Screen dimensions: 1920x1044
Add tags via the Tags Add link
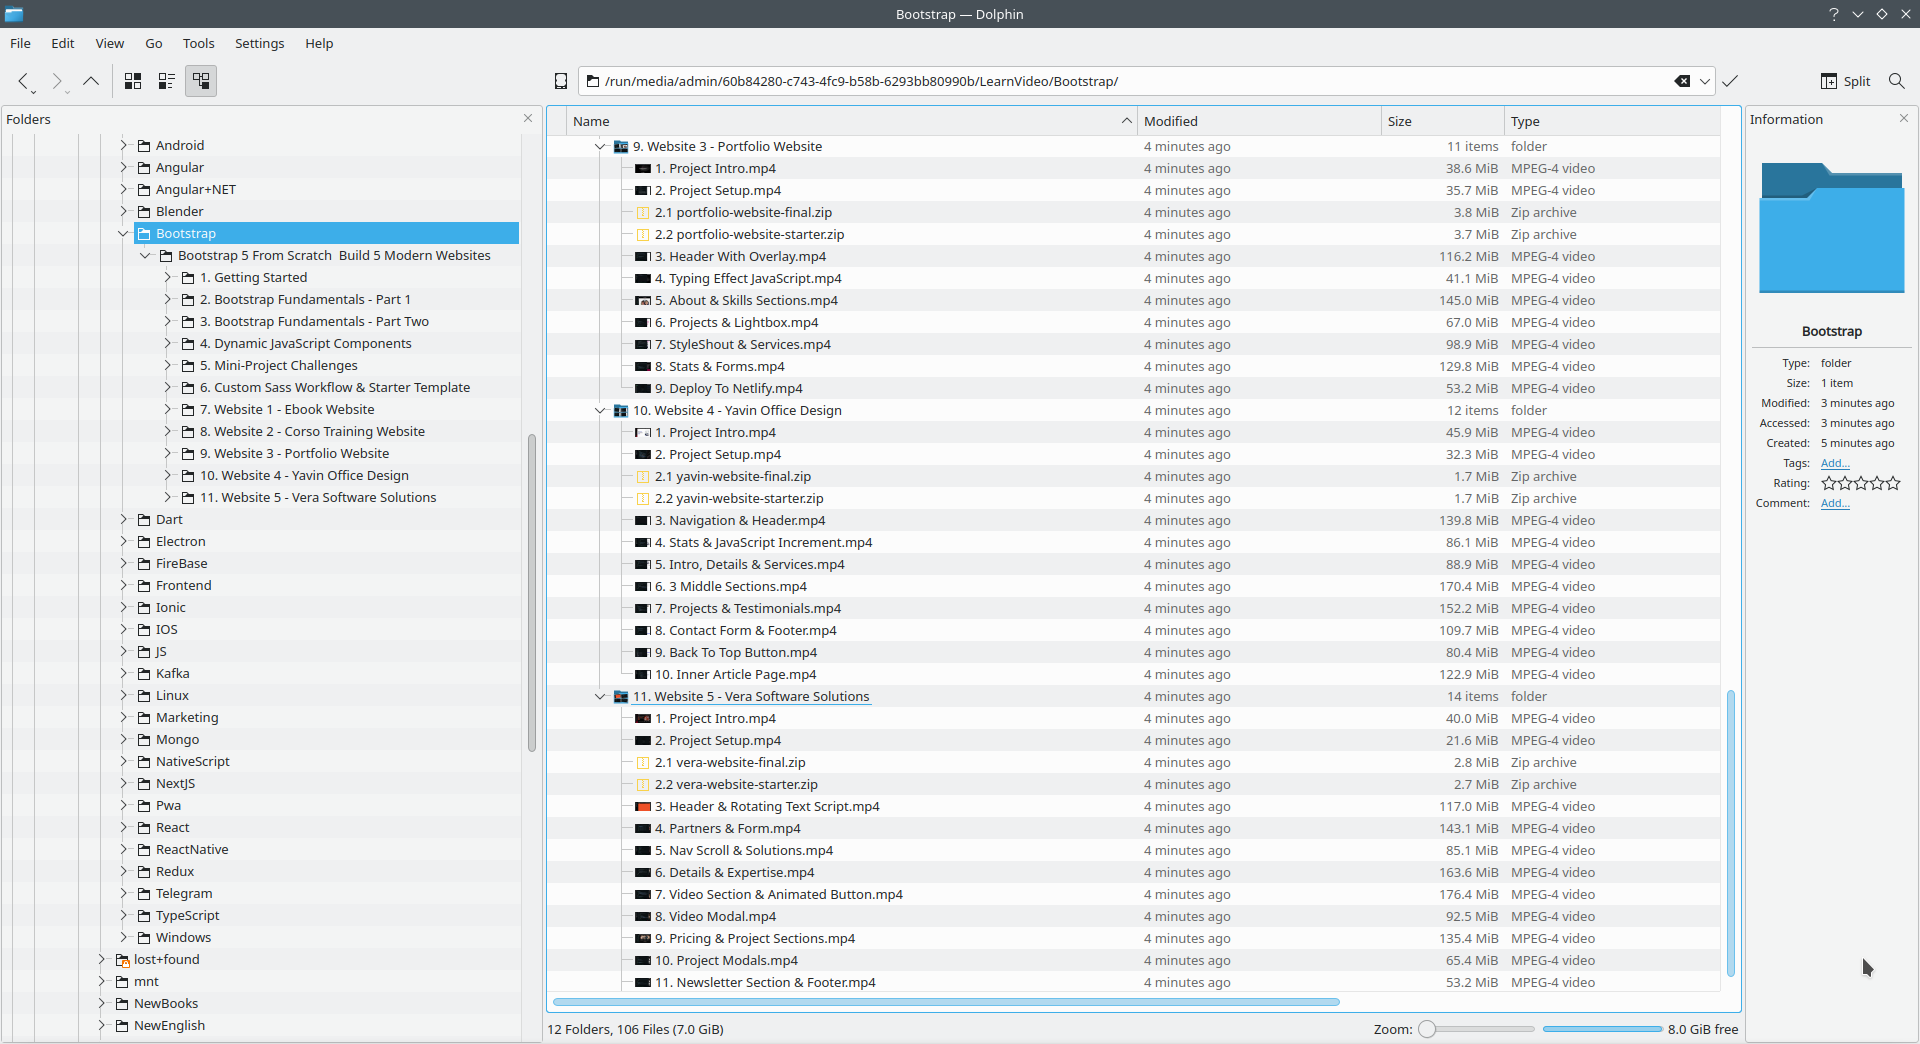[x=1835, y=463]
